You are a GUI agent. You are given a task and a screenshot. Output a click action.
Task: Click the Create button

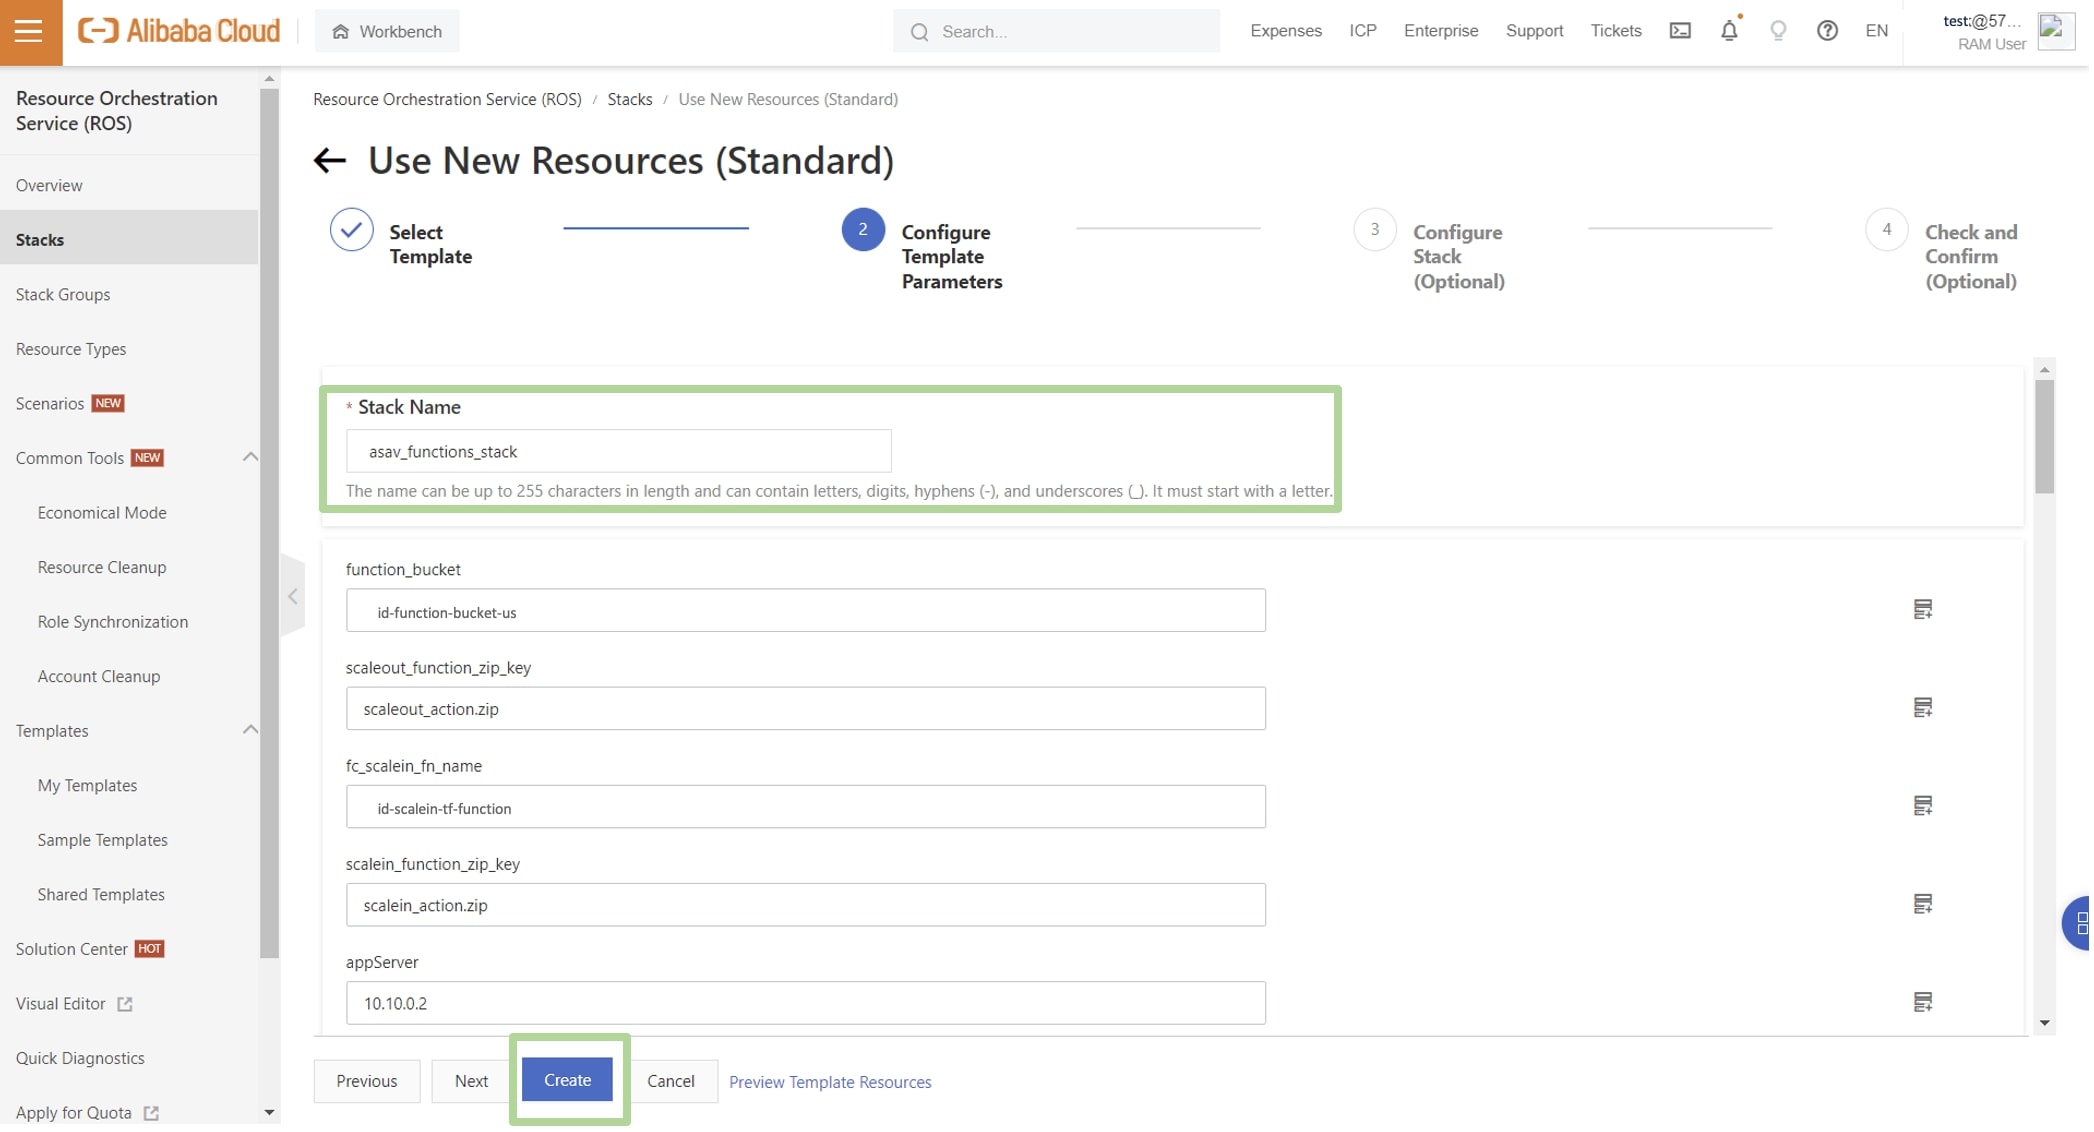pyautogui.click(x=567, y=1080)
